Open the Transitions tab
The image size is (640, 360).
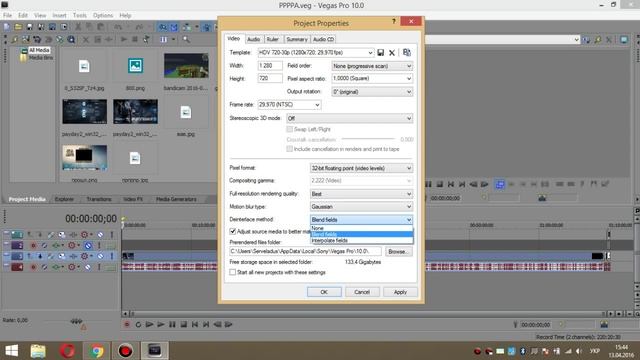99,199
